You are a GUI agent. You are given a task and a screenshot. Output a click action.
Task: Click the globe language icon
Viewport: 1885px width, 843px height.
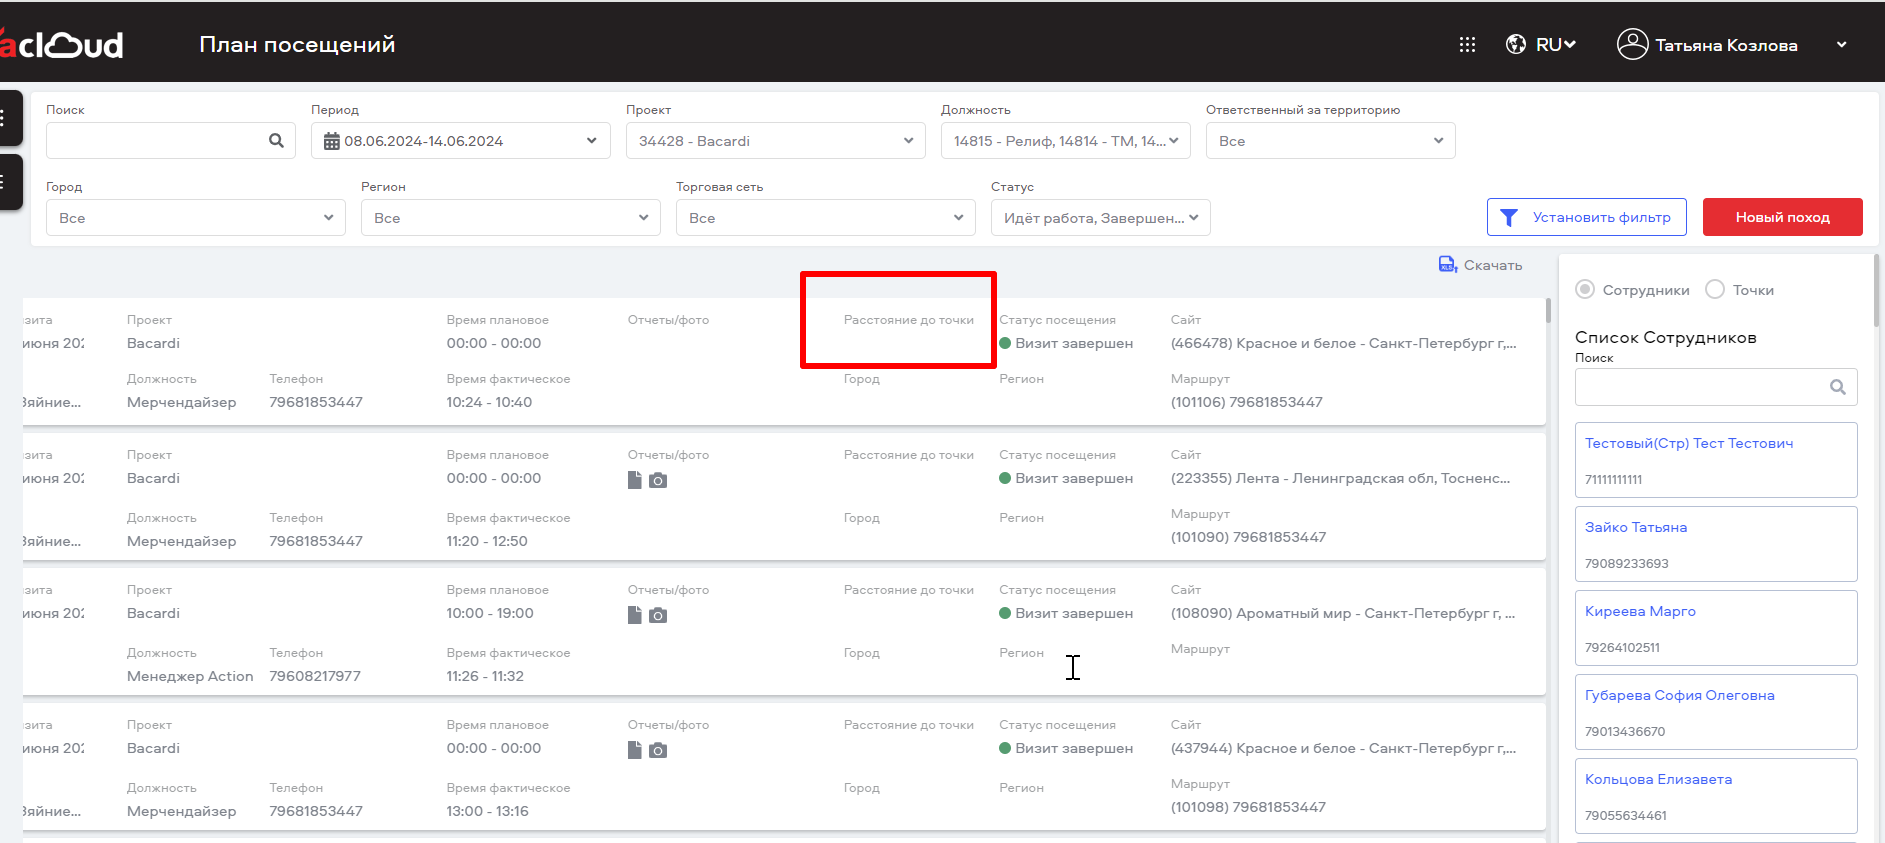(1516, 44)
